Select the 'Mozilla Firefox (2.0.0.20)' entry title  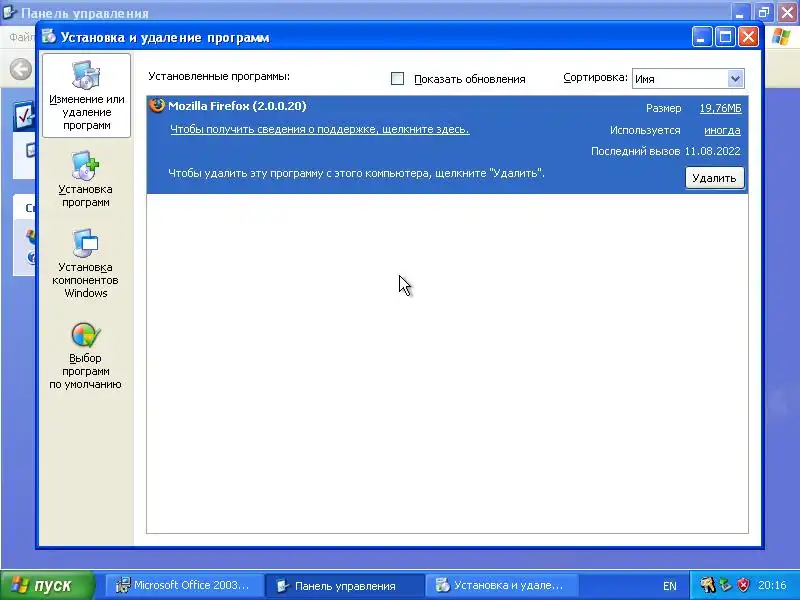pos(237,106)
